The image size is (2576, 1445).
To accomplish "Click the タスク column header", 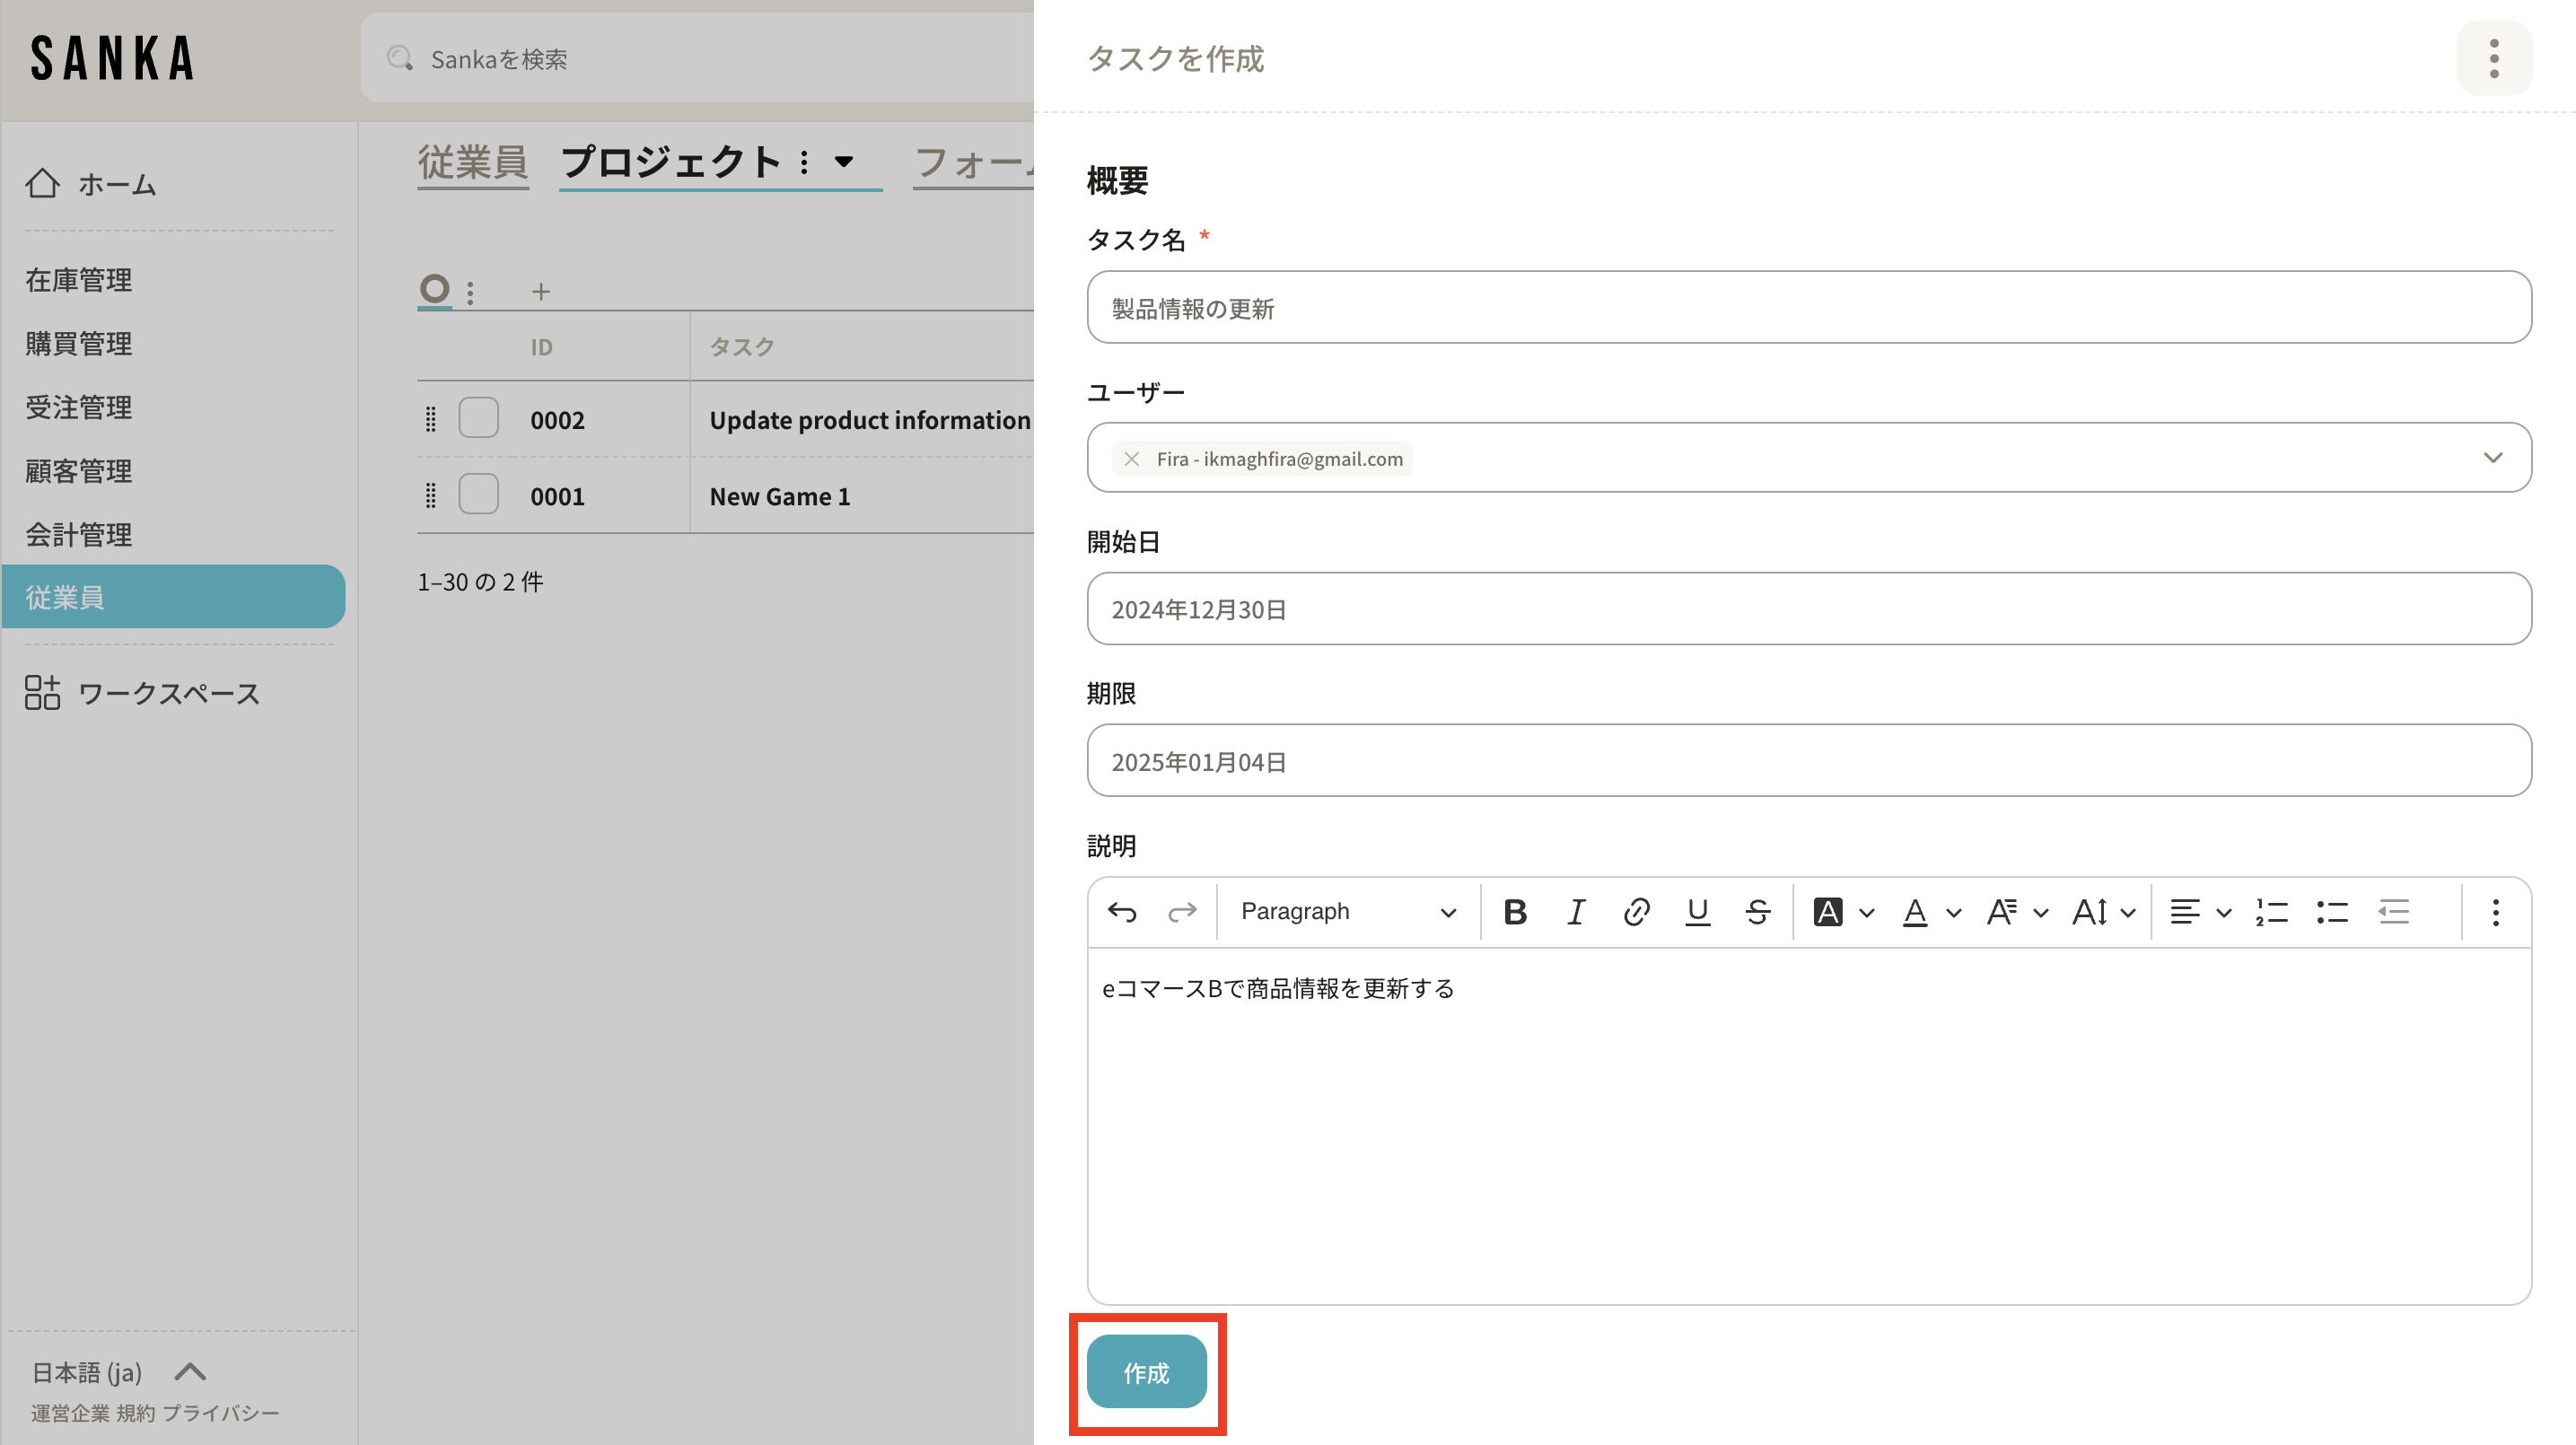I will click(742, 347).
